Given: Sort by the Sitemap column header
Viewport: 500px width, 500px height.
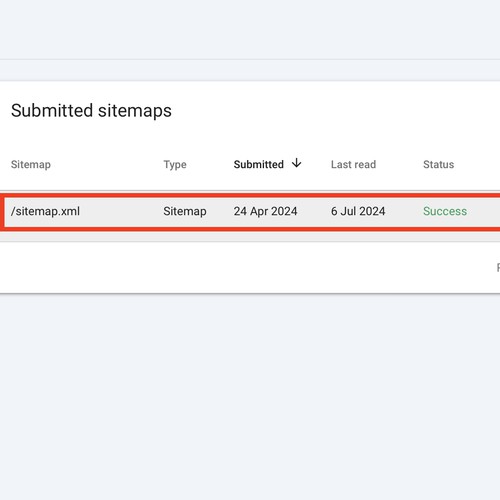Looking at the screenshot, I should (x=31, y=164).
